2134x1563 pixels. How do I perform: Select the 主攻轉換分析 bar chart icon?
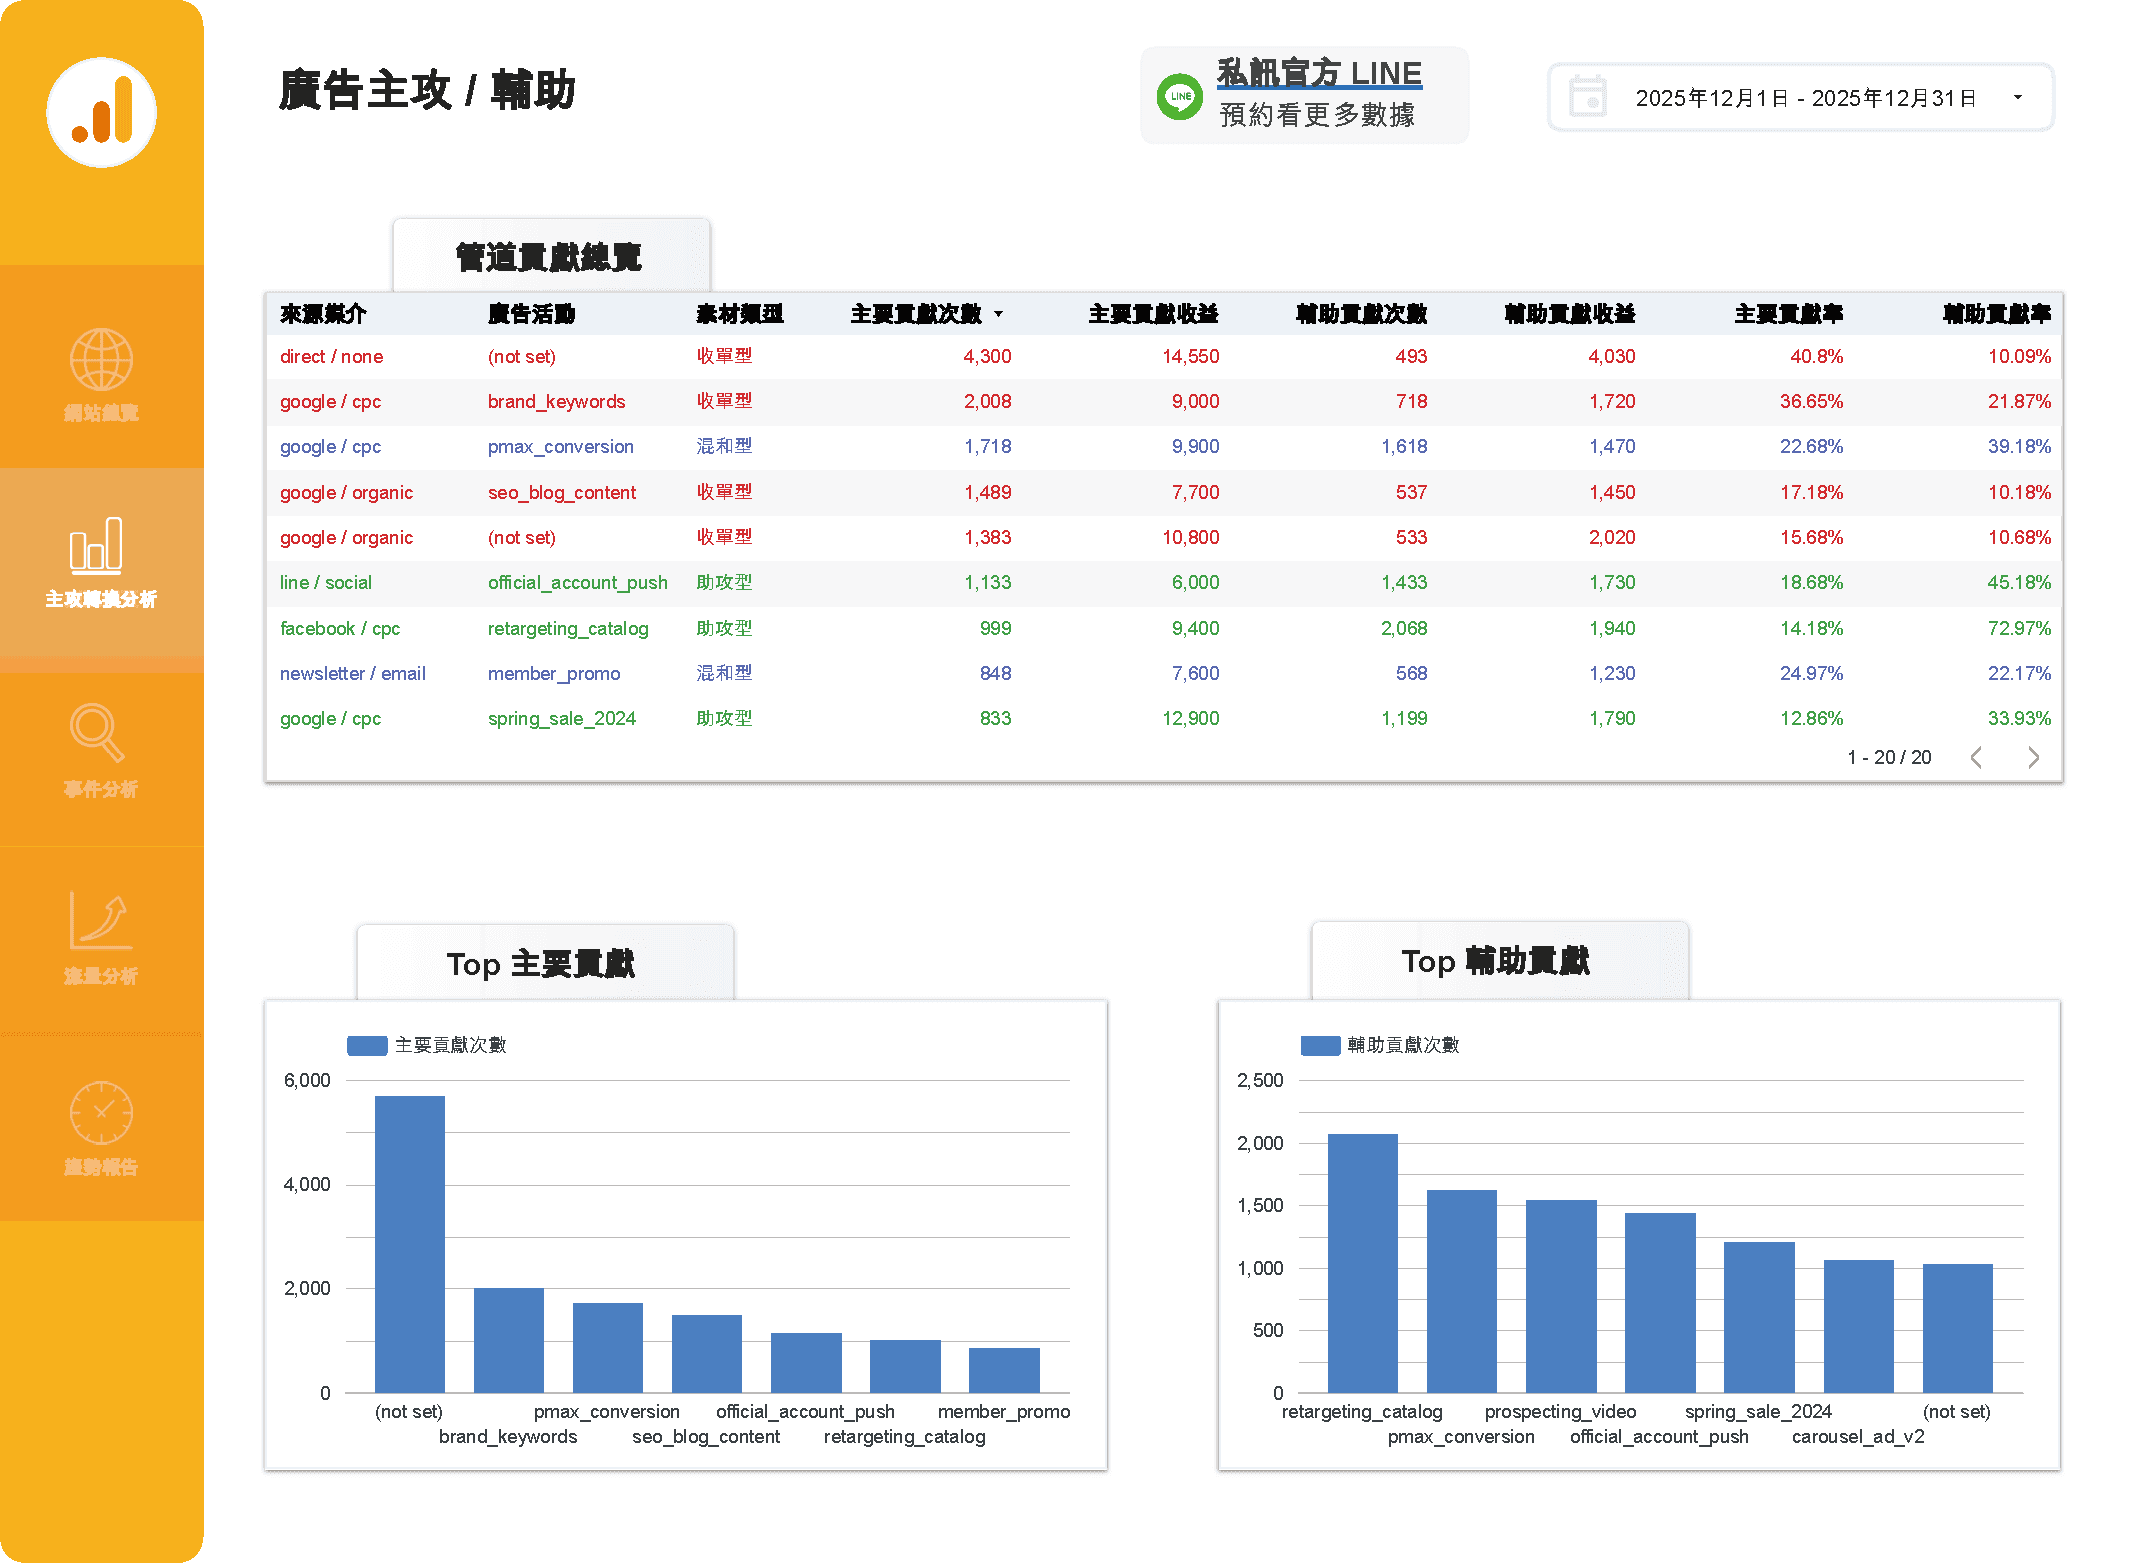(97, 545)
